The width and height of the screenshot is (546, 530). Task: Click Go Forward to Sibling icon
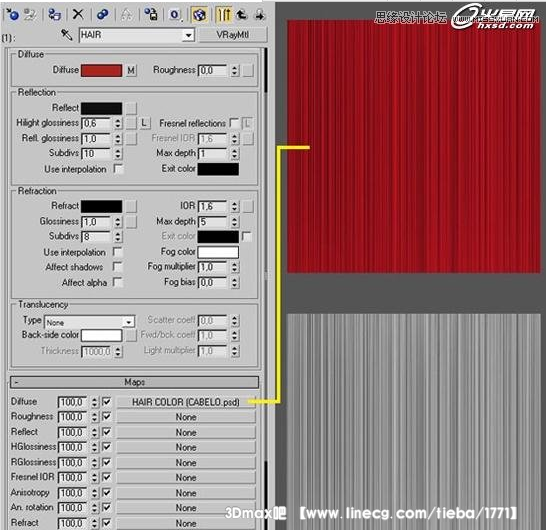point(259,15)
